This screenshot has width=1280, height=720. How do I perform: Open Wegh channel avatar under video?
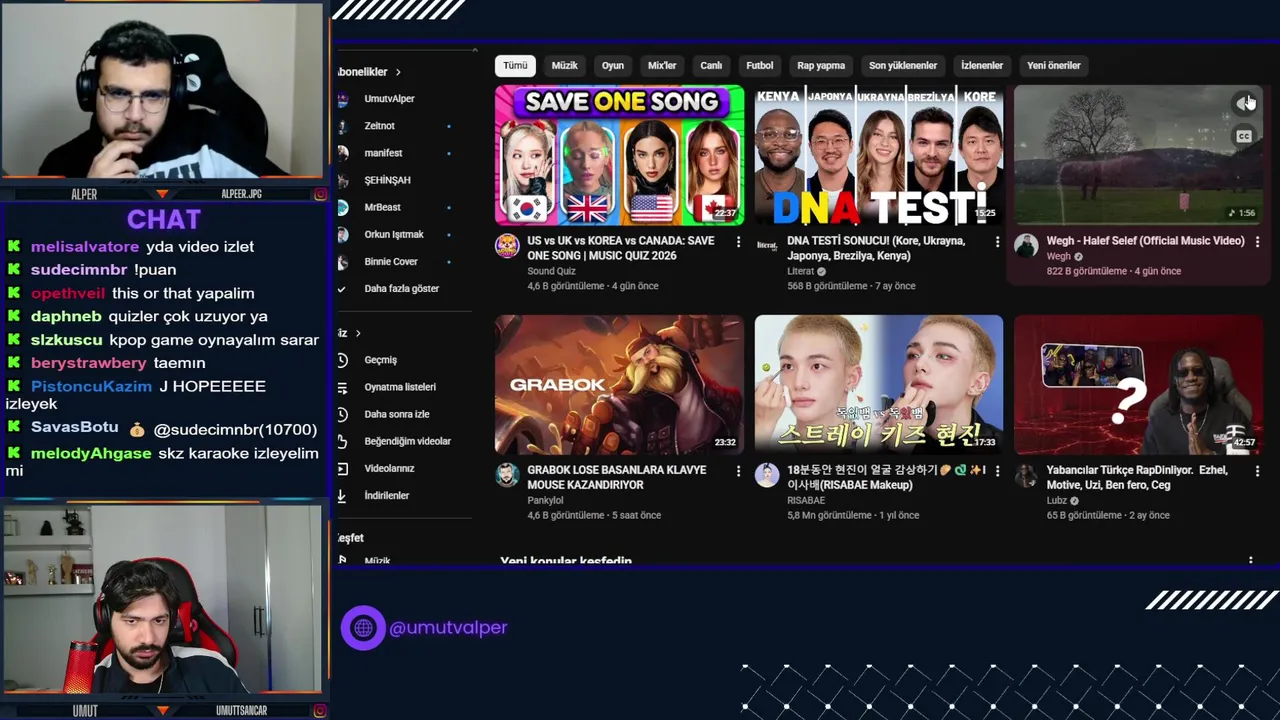point(1026,246)
